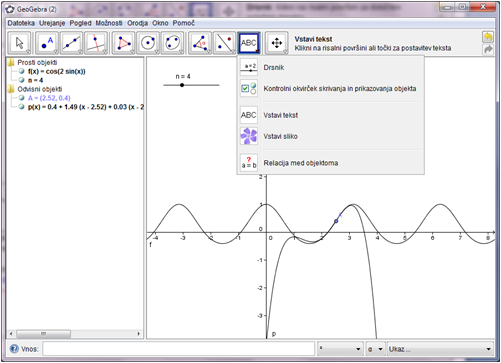Click the help question mark icon beside Vnos
501x363 pixels.
click(x=14, y=349)
